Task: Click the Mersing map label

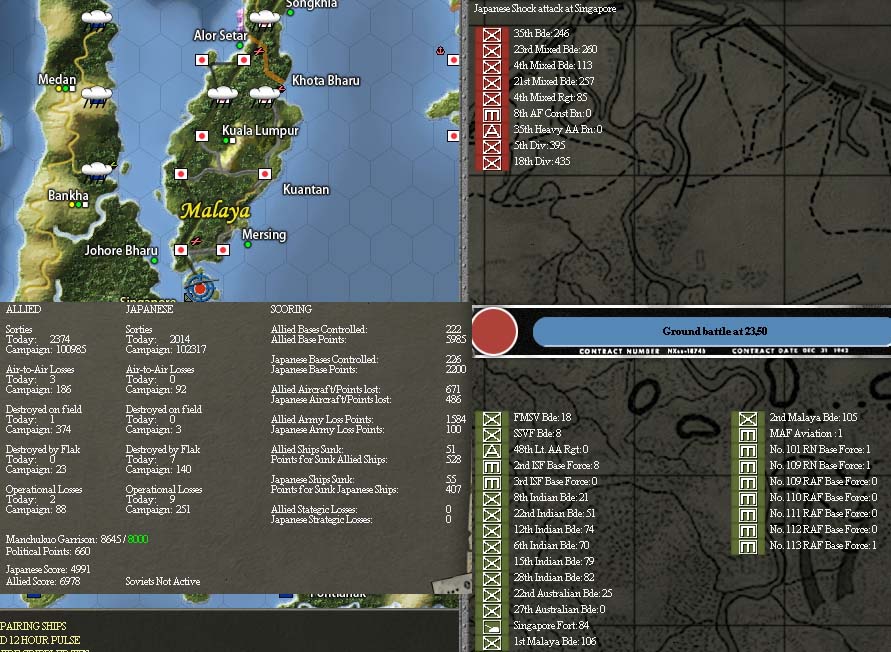Action: pos(264,234)
